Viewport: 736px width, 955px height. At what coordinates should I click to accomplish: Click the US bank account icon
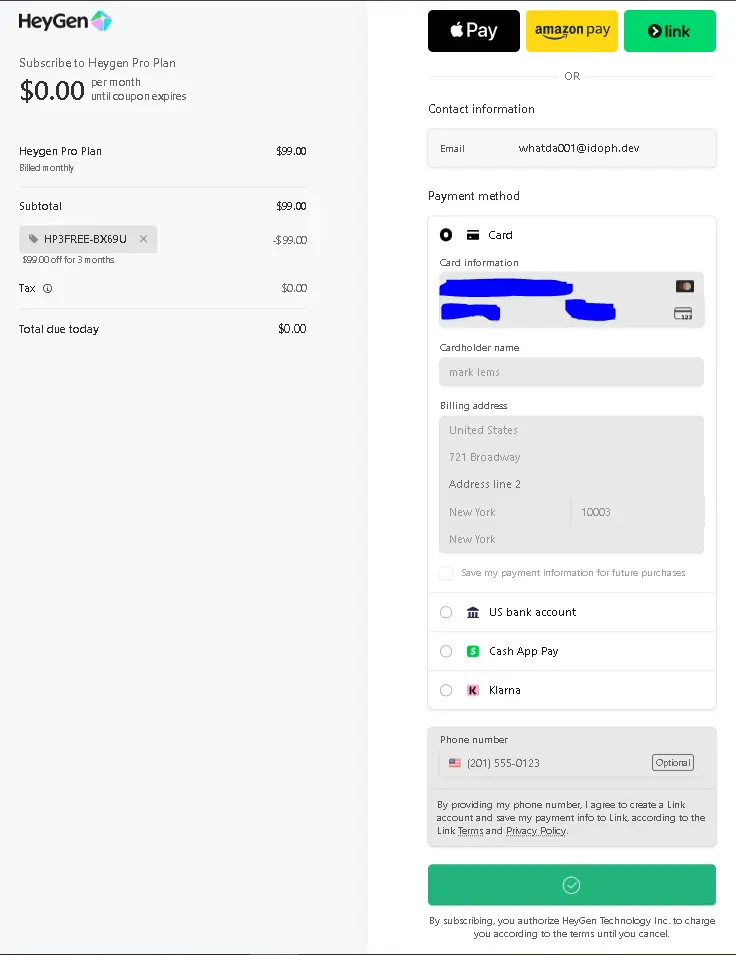point(473,612)
